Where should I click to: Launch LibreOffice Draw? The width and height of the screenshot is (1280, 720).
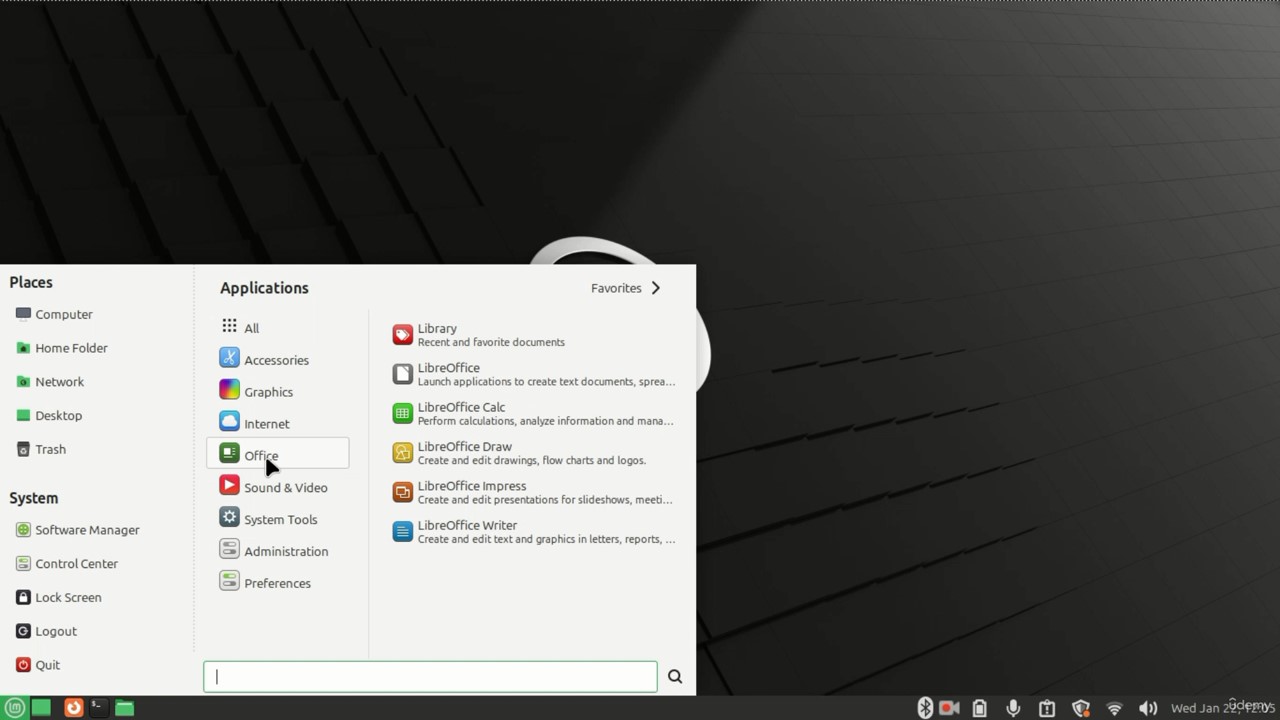pyautogui.click(x=533, y=453)
